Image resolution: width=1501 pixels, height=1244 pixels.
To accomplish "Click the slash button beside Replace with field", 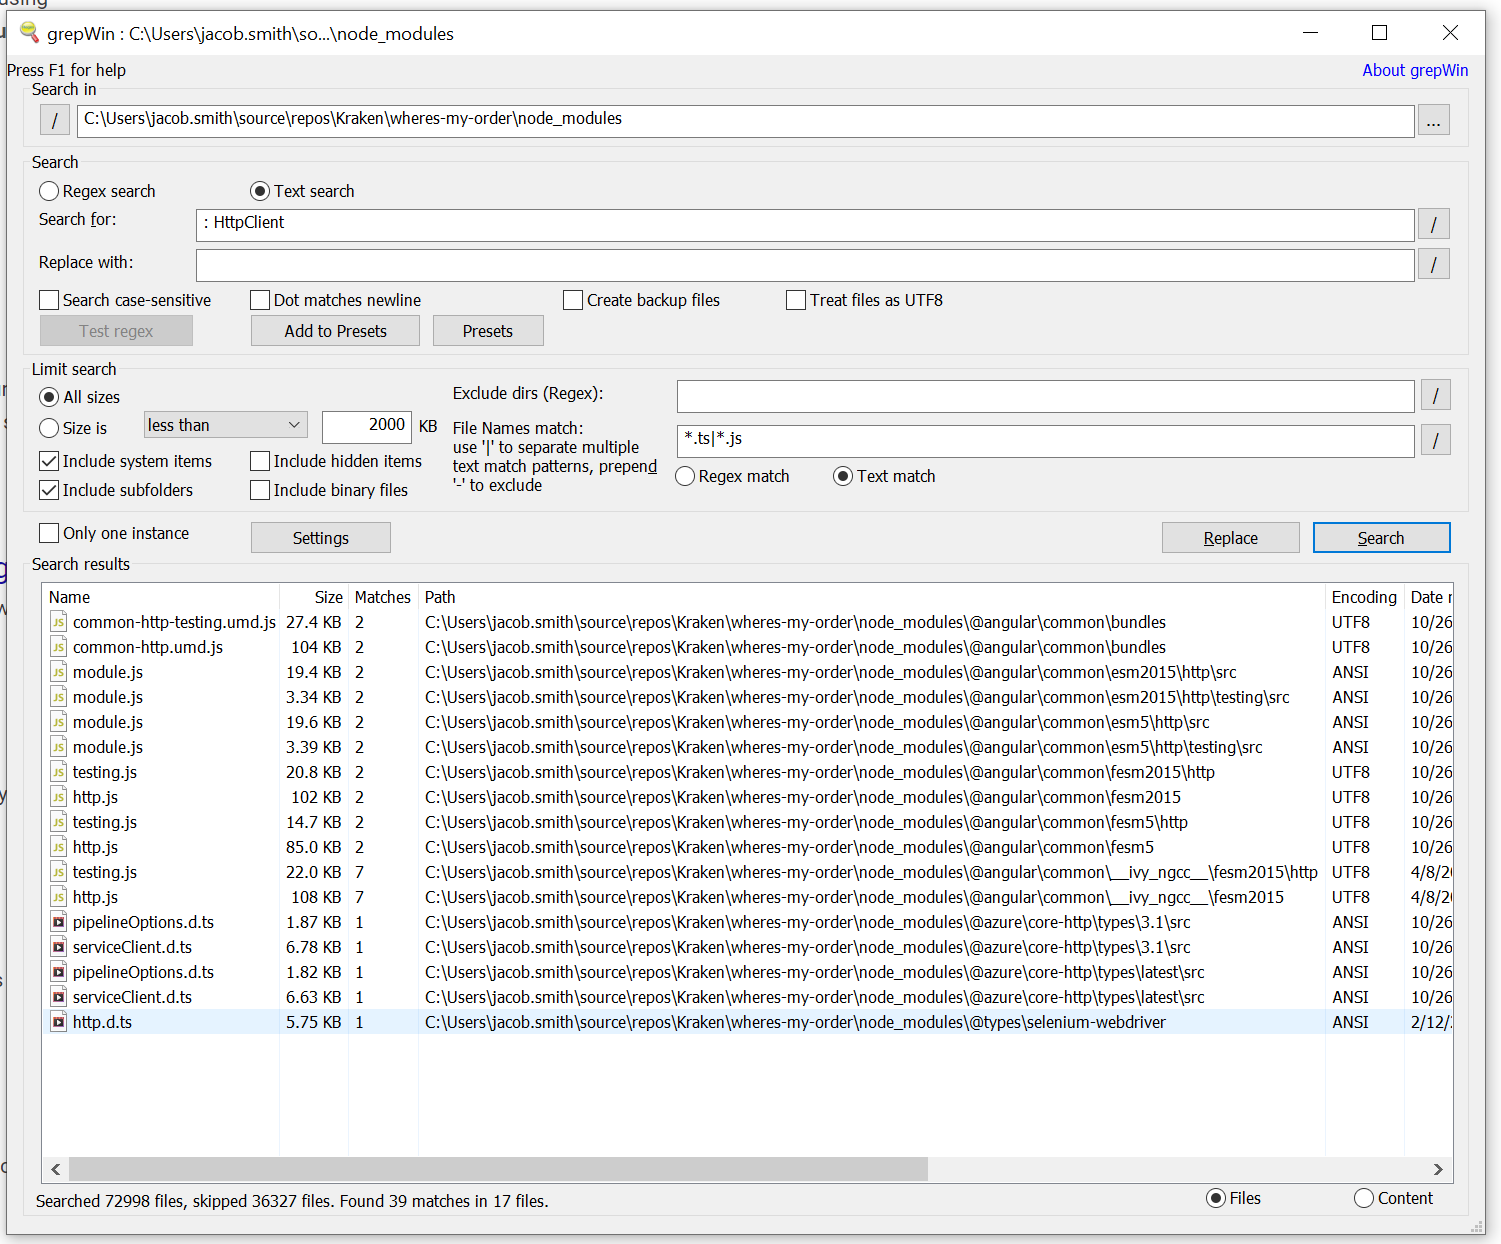I will click(1434, 265).
